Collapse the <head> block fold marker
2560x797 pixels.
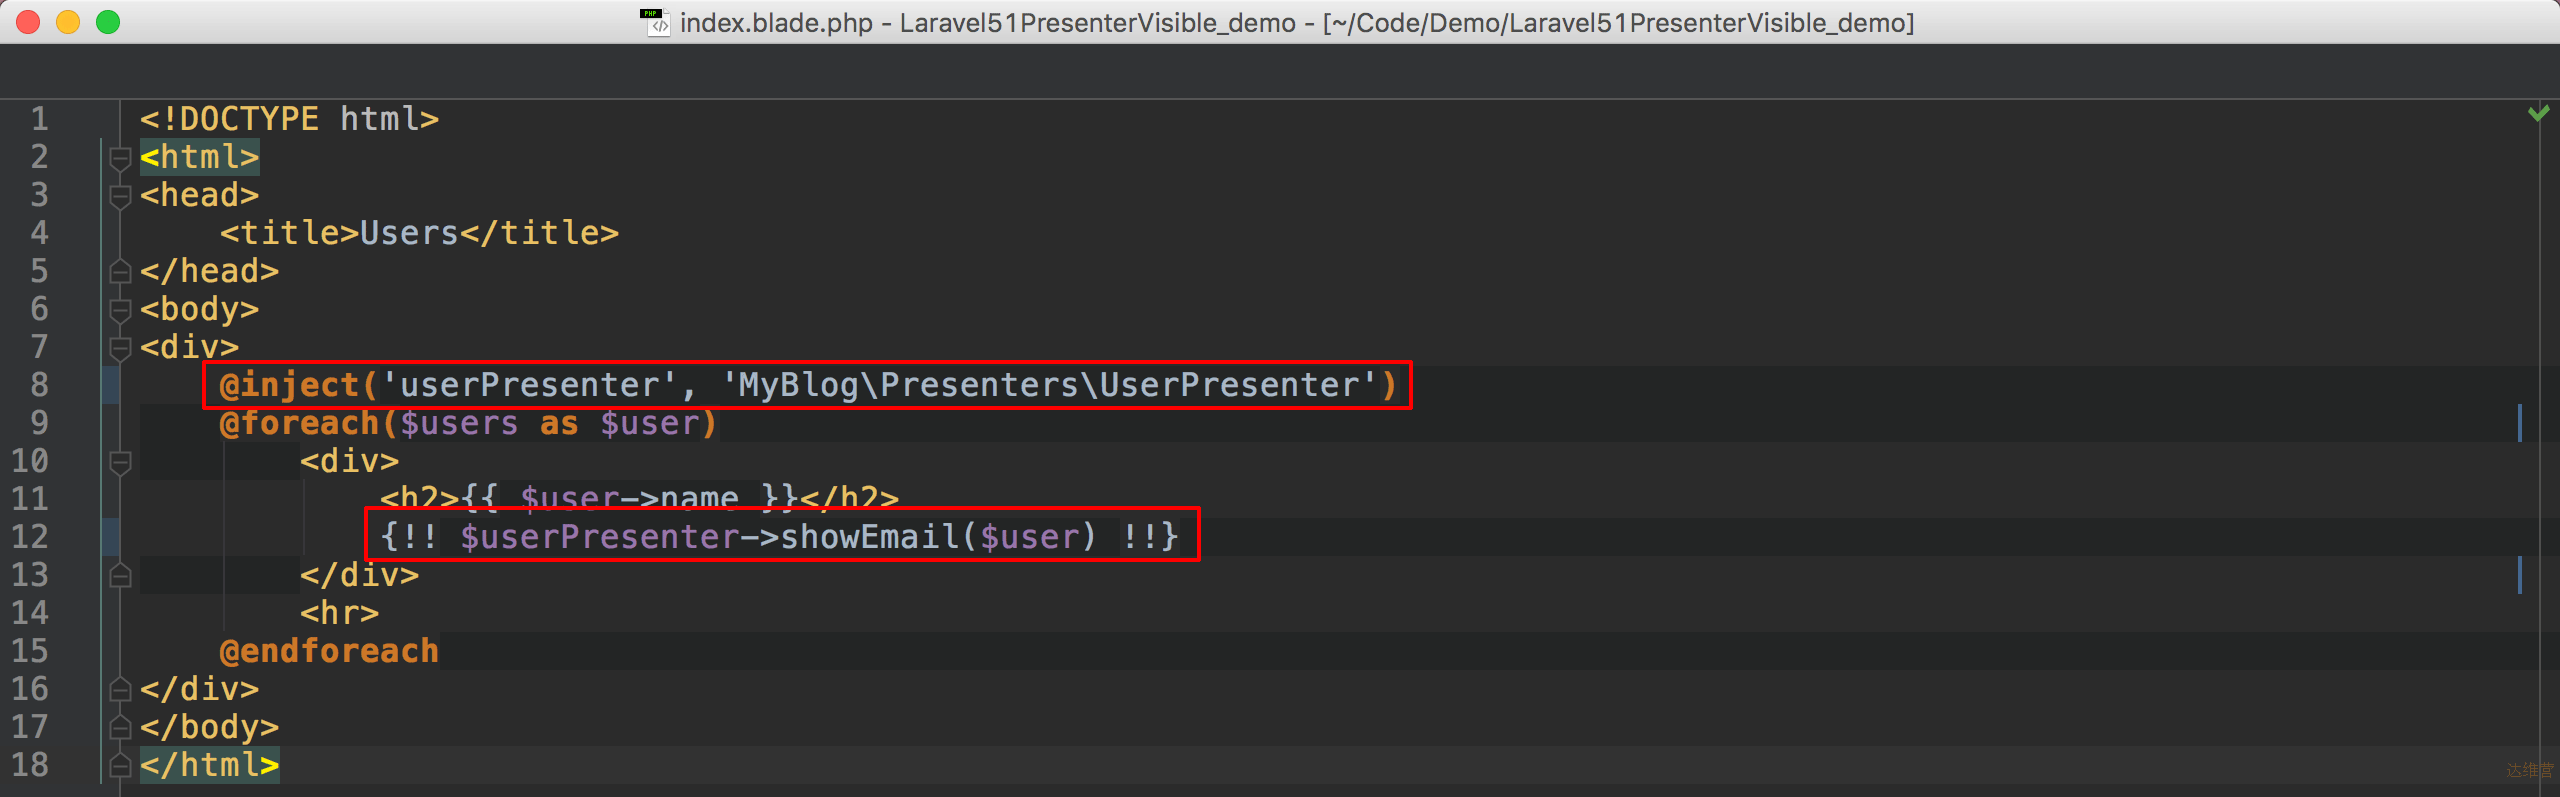tap(120, 196)
